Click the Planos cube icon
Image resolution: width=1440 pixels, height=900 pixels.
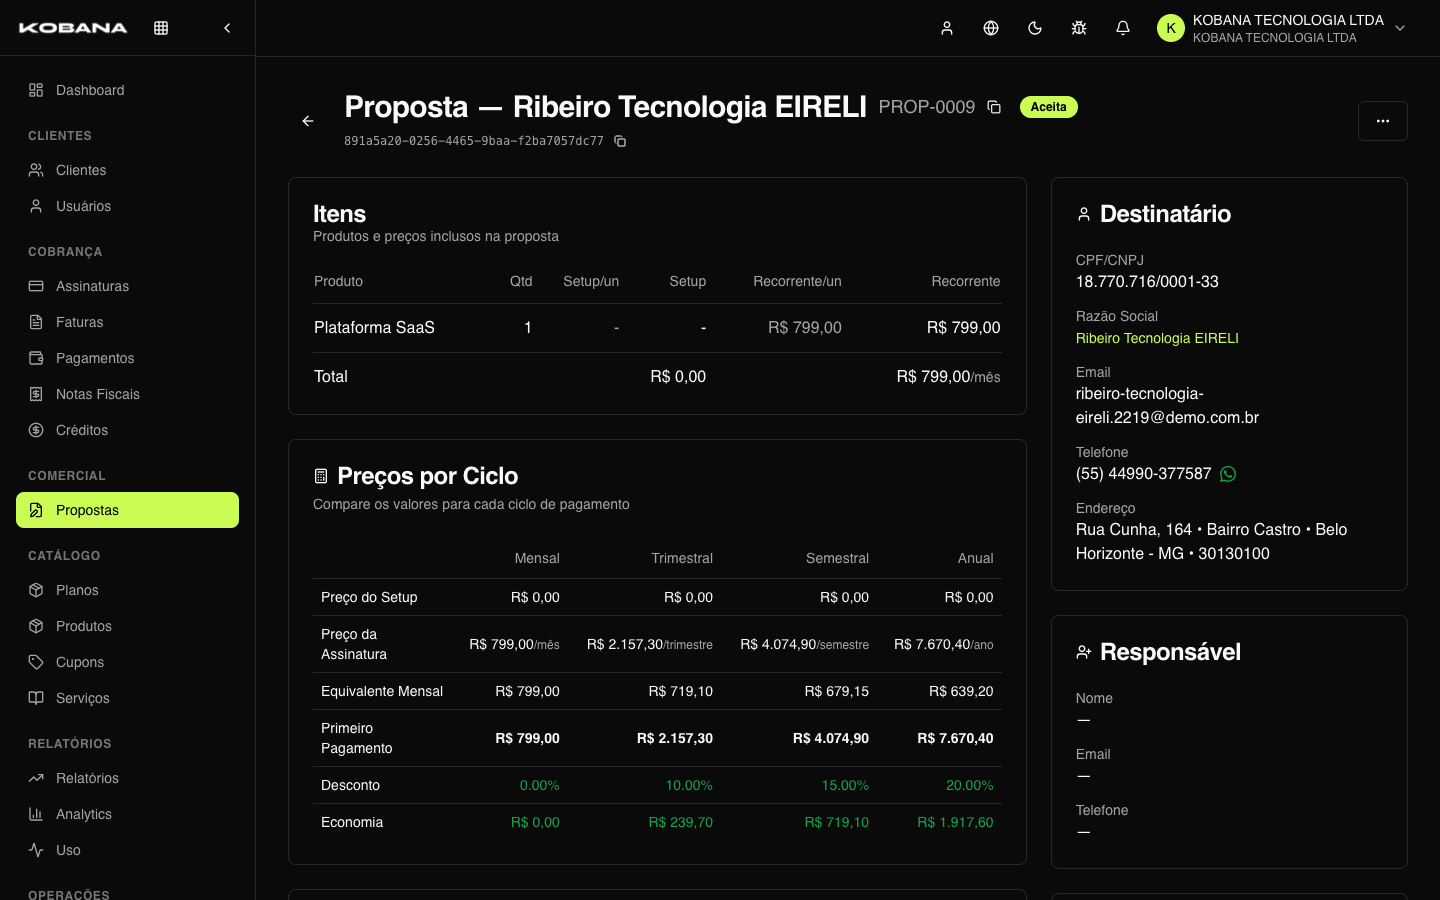pos(36,590)
